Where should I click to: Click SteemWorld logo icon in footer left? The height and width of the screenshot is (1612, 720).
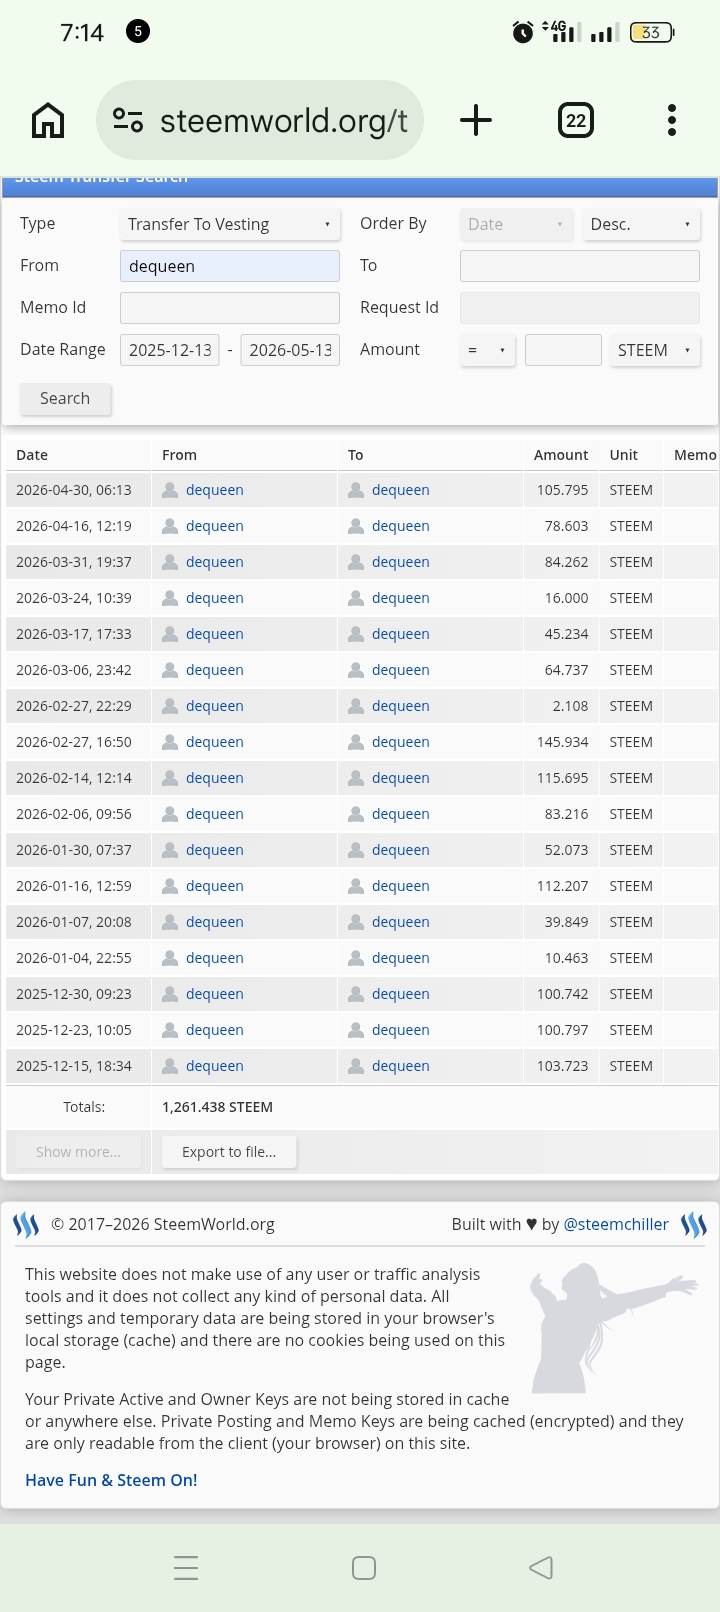tap(26, 1225)
